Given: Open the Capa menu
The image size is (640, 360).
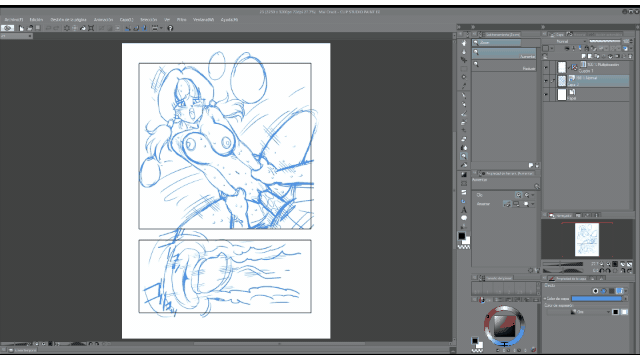Looking at the screenshot, I should pyautogui.click(x=127, y=20).
